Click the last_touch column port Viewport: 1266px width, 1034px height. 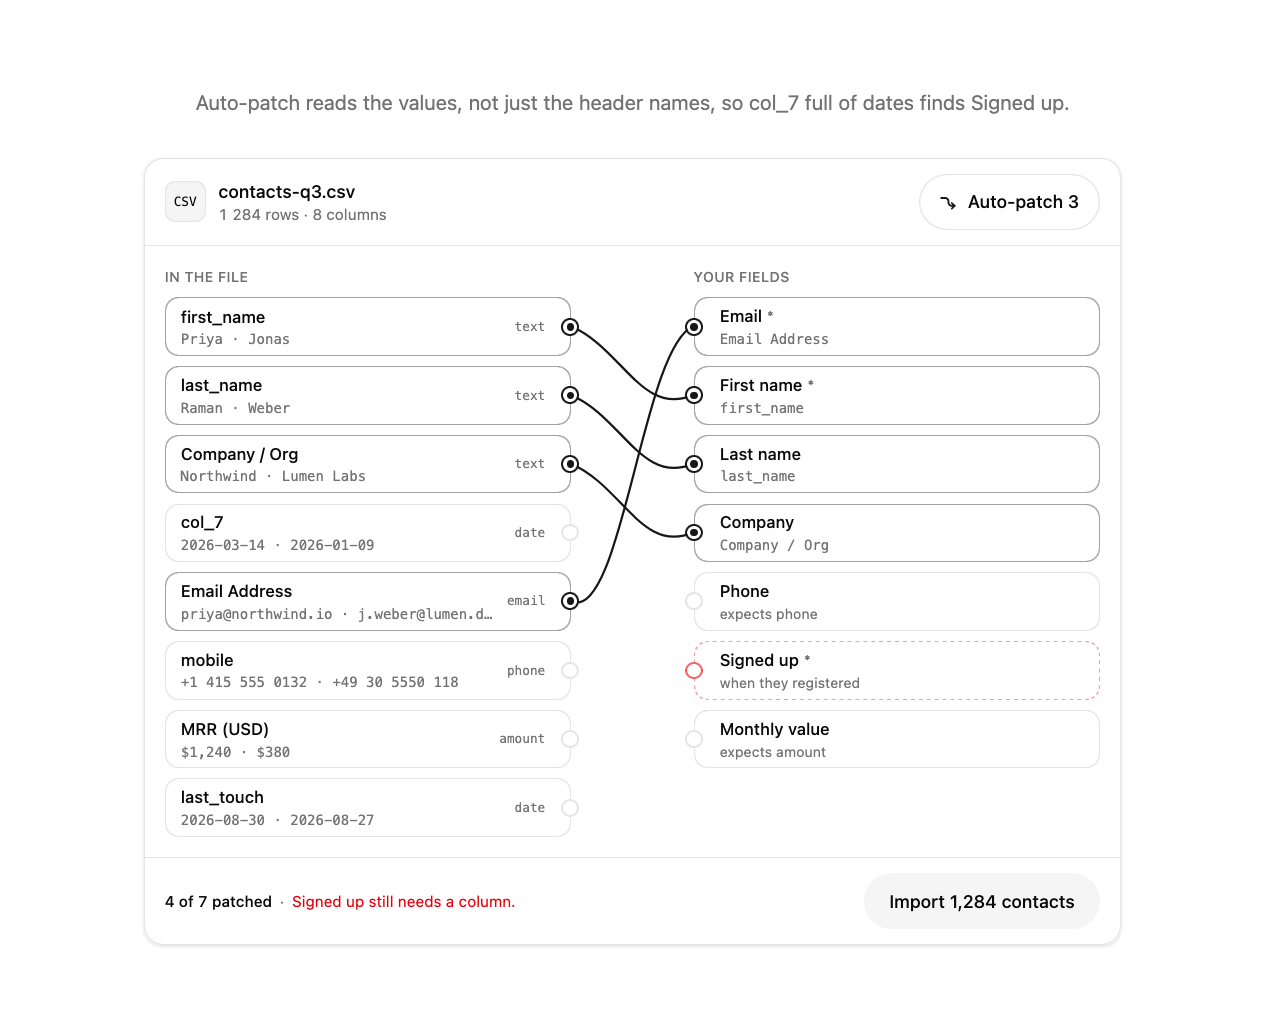point(570,808)
